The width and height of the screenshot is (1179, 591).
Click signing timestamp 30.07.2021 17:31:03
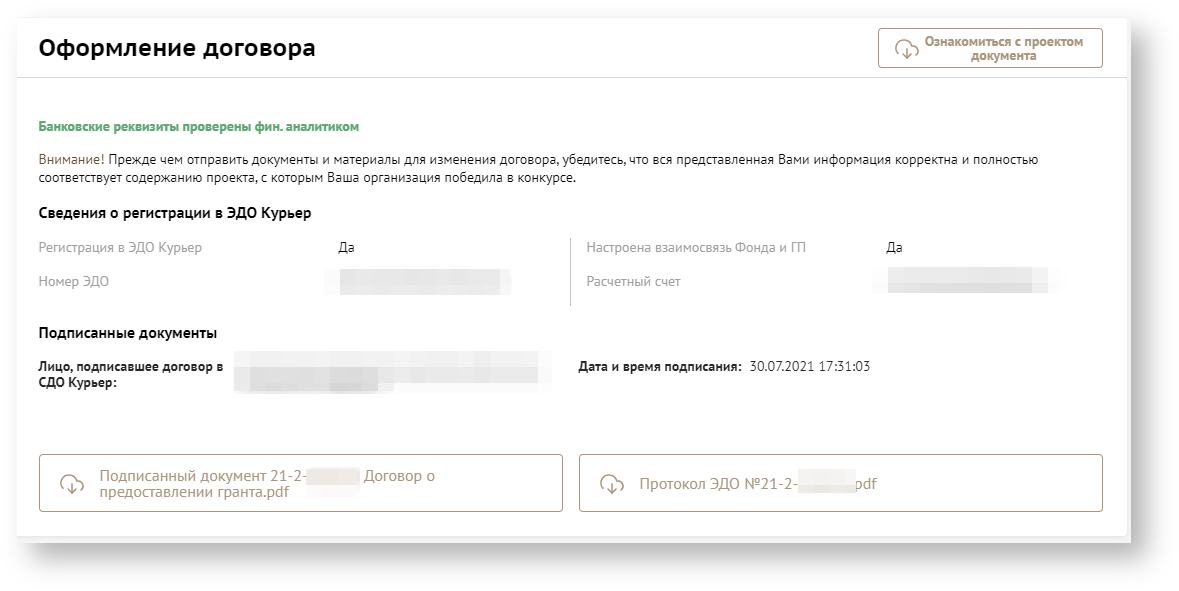809,366
